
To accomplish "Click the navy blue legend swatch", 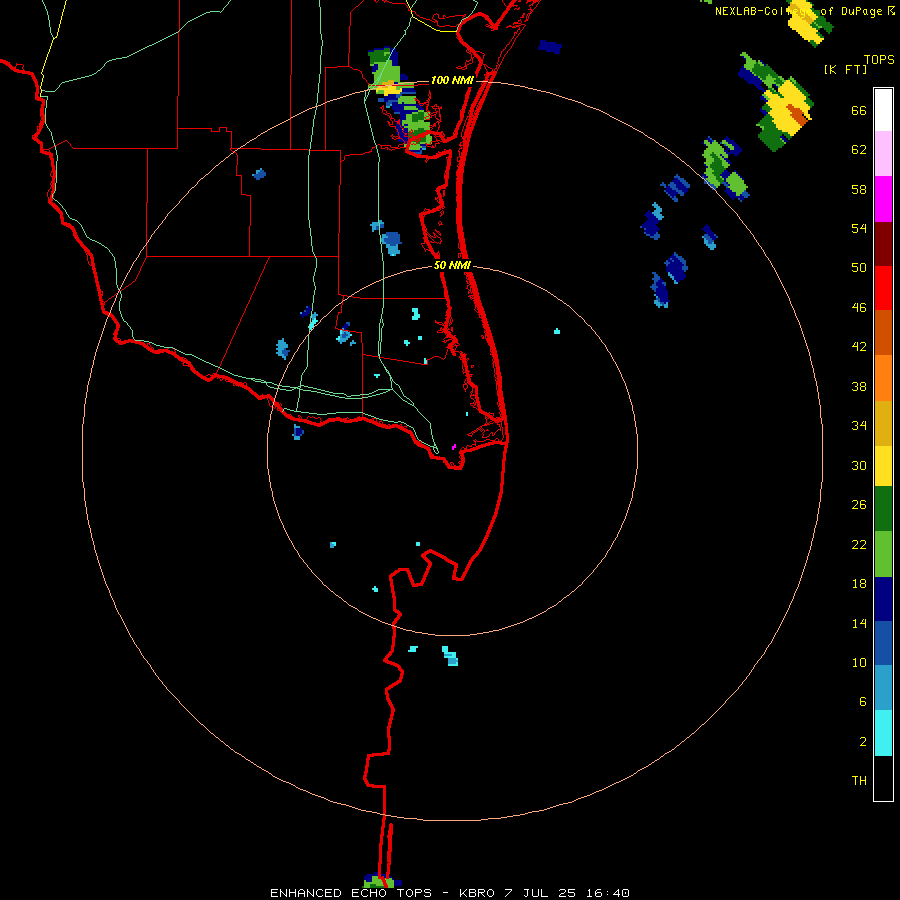I will click(x=883, y=599).
